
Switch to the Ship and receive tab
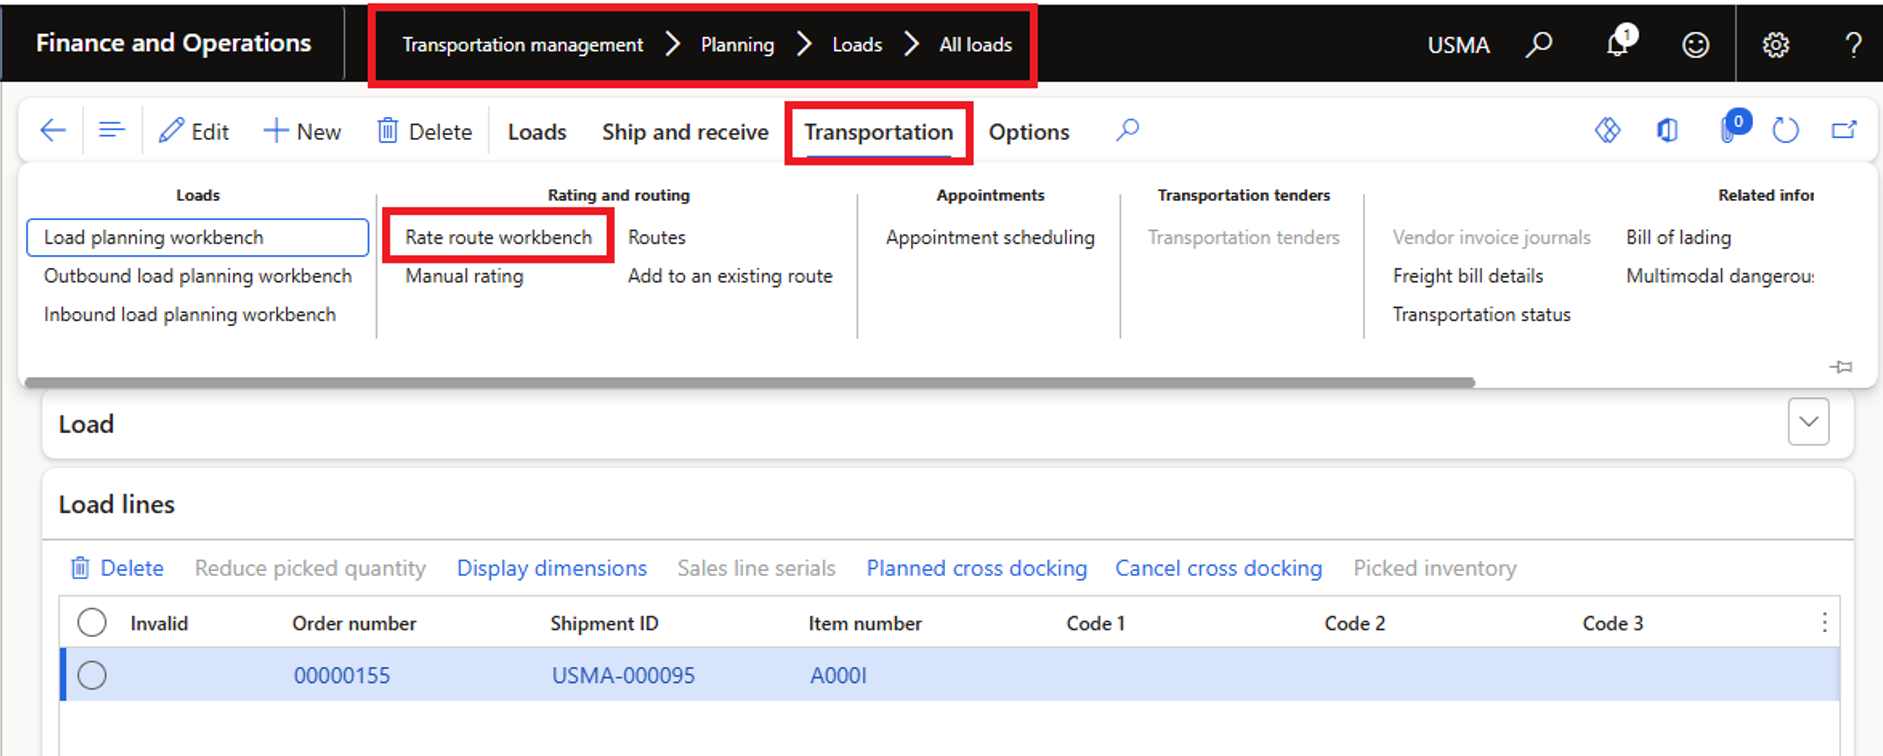click(x=685, y=132)
